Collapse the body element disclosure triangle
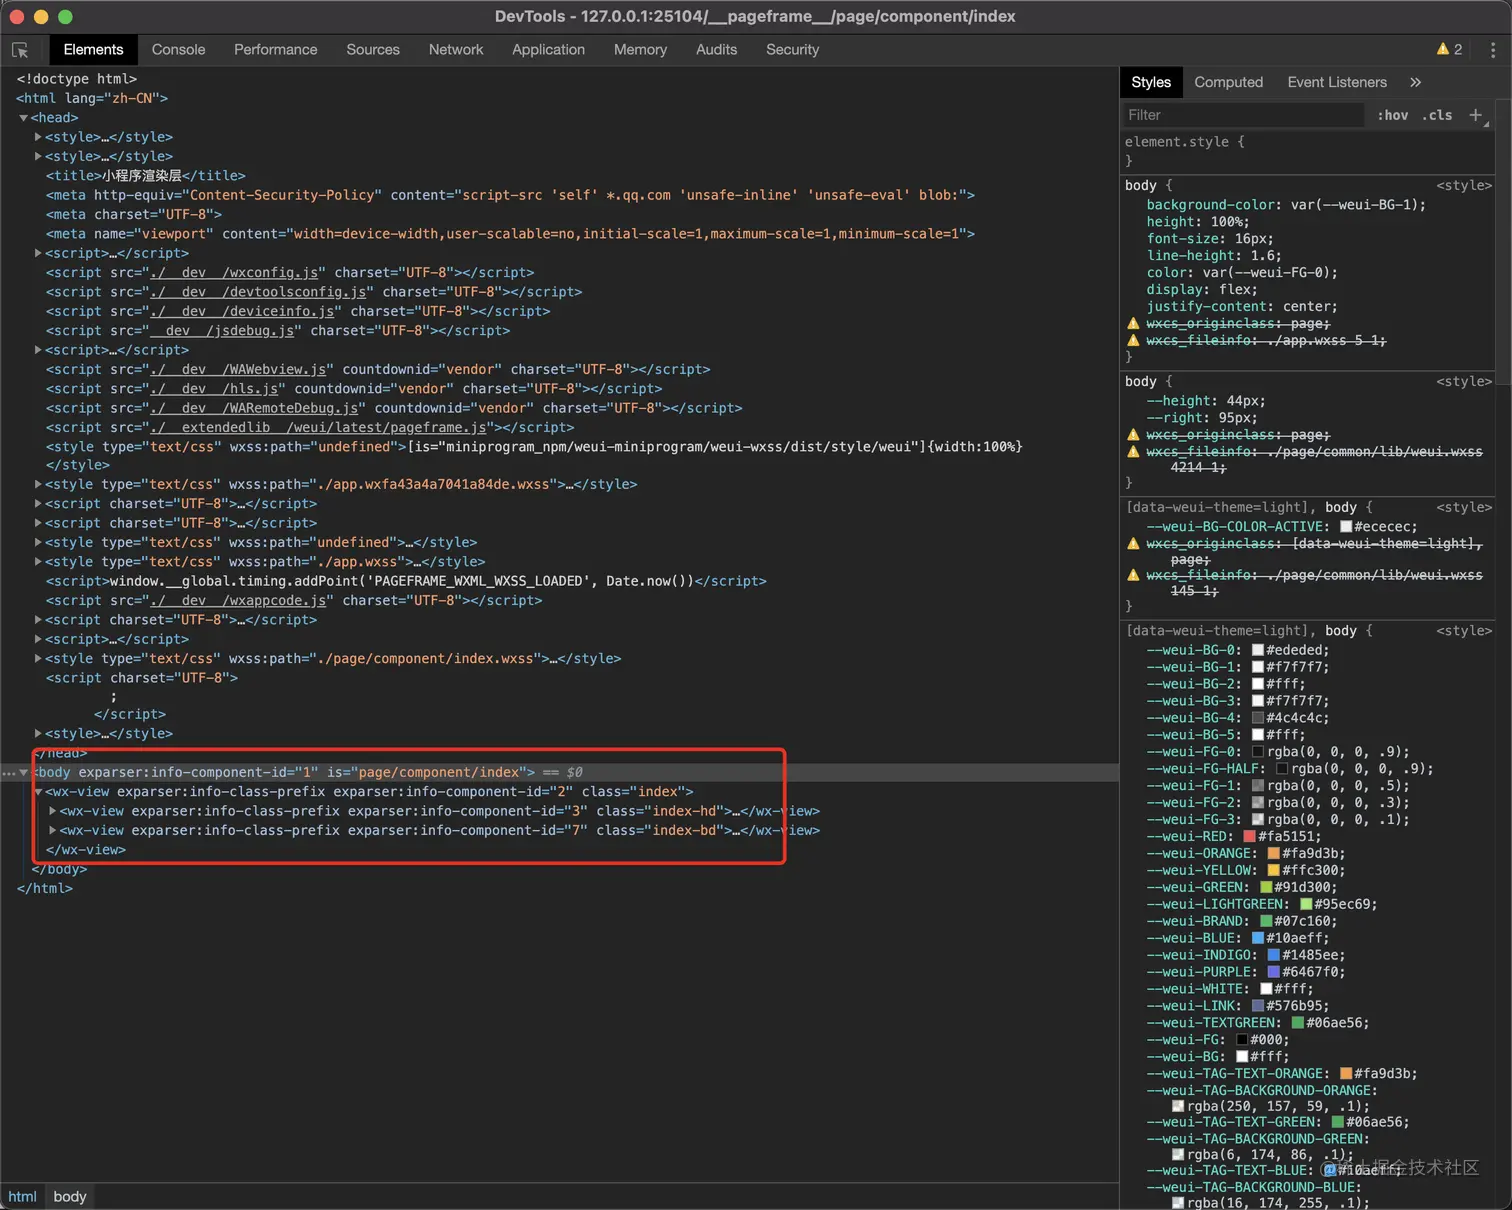The image size is (1512, 1210). click(x=24, y=772)
